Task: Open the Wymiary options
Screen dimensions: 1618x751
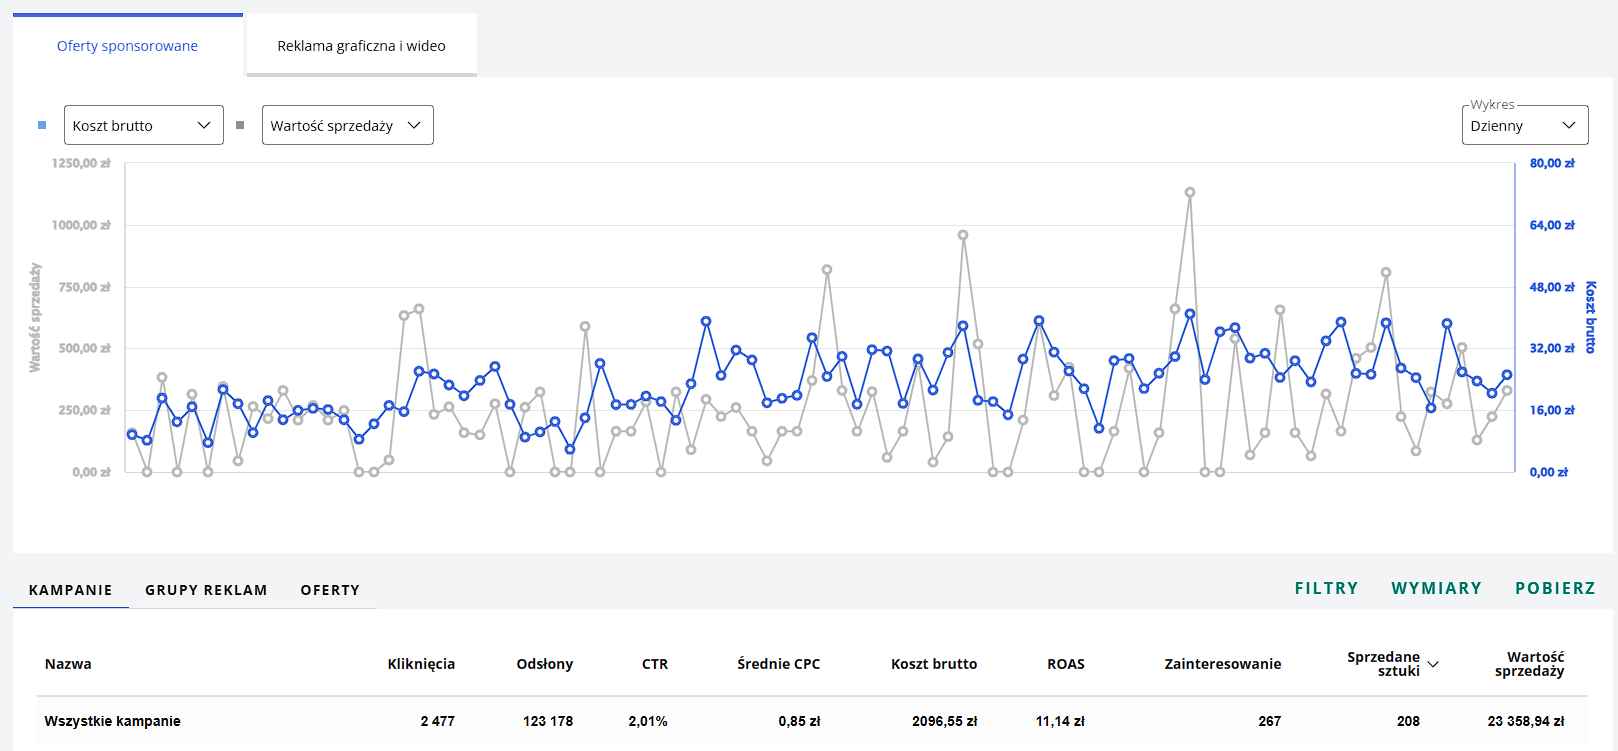Action: (x=1436, y=588)
